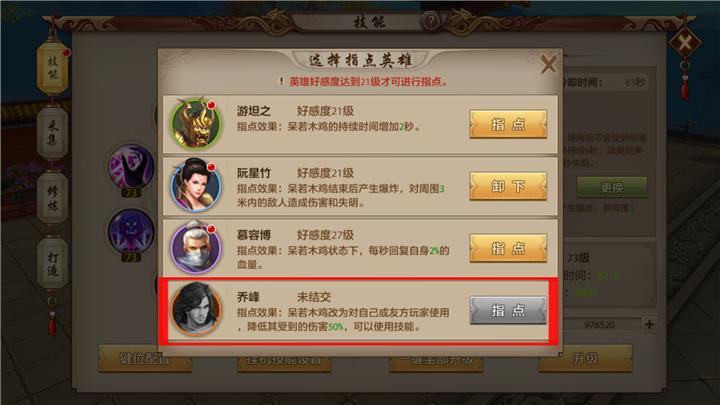Switch to 技能 lantern tab
Viewport: 720px width, 405px height.
pos(52,68)
